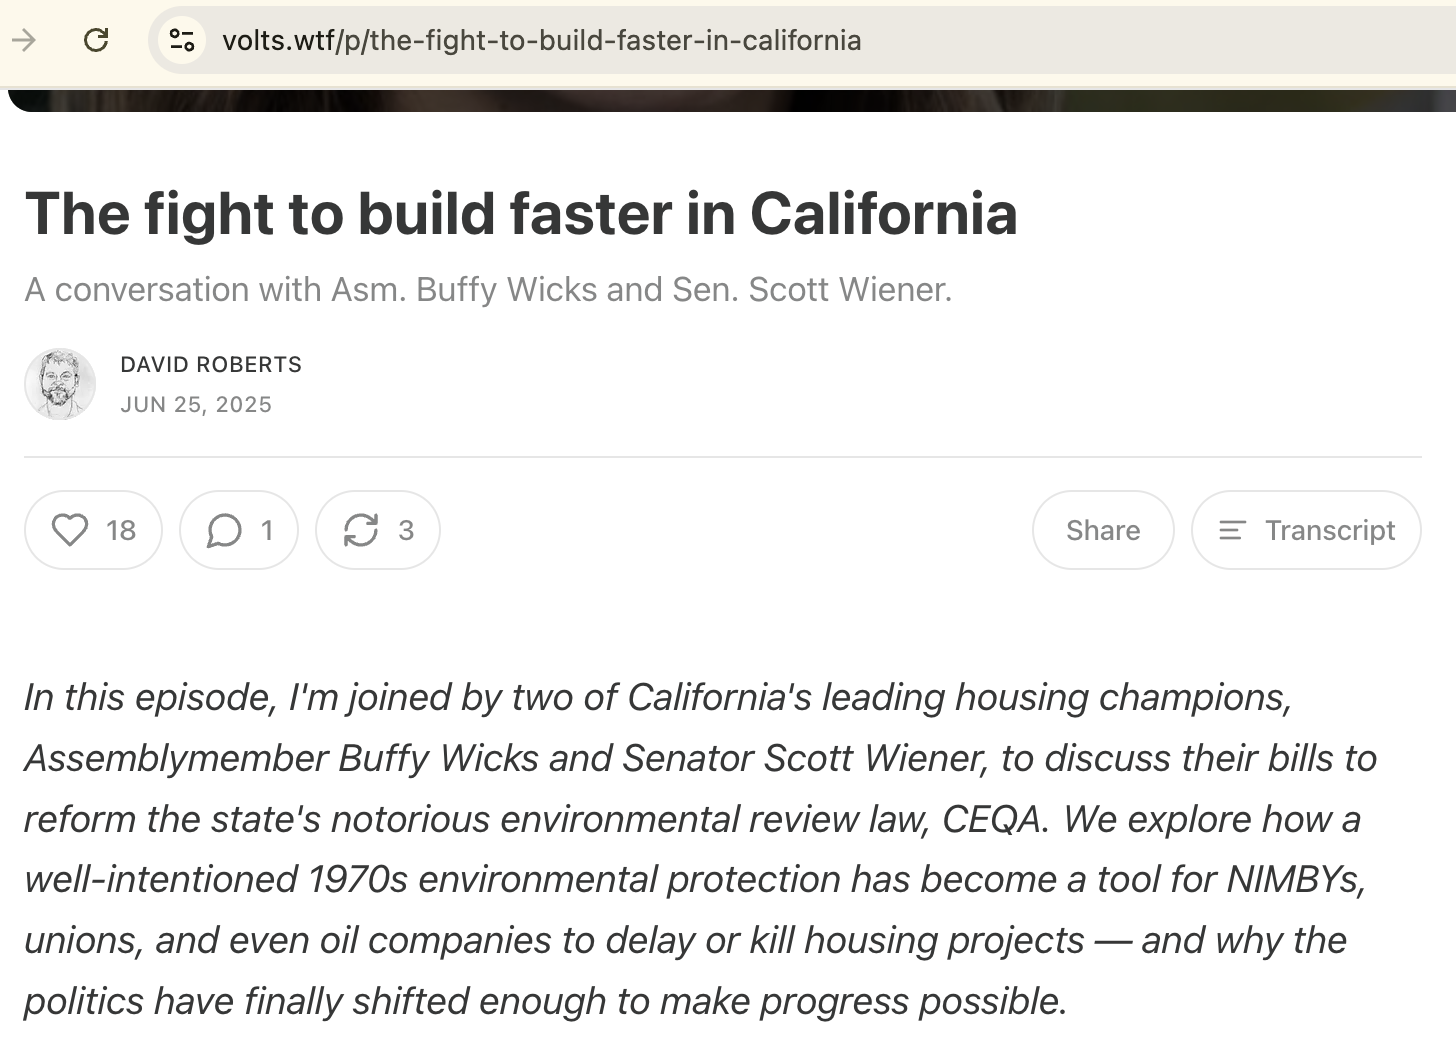This screenshot has width=1456, height=1038.
Task: Click the lines icon on the Transcript button
Action: 1232,530
